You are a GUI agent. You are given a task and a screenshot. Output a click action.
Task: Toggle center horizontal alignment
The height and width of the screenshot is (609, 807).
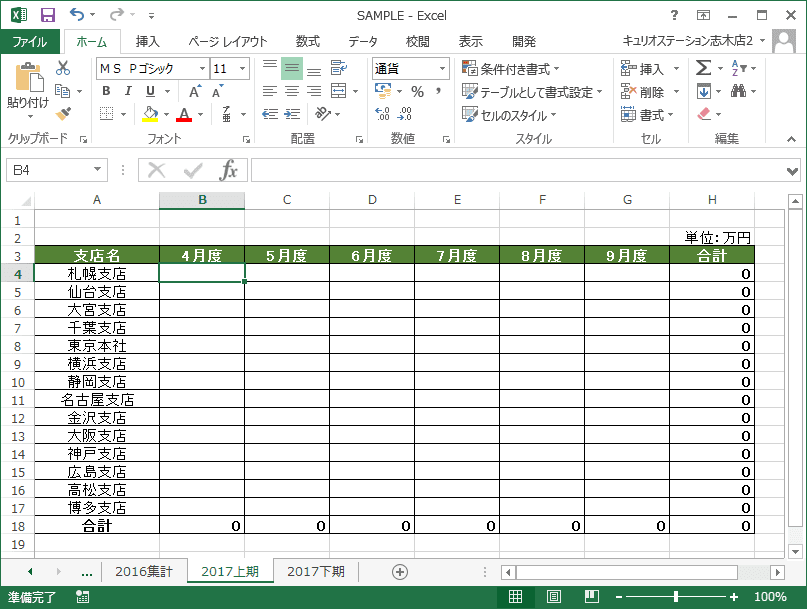[x=292, y=92]
